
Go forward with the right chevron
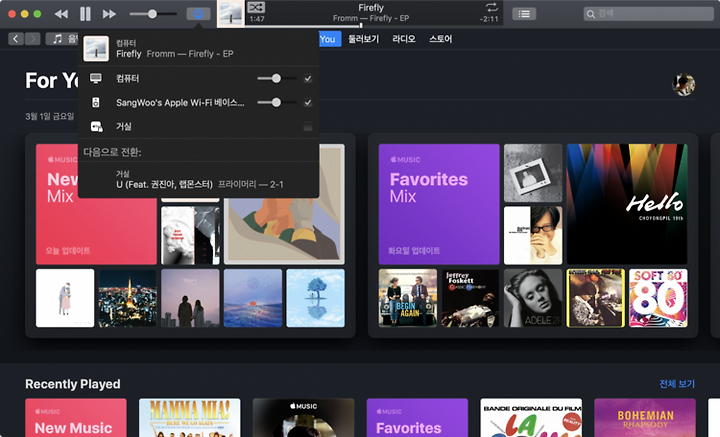point(33,39)
